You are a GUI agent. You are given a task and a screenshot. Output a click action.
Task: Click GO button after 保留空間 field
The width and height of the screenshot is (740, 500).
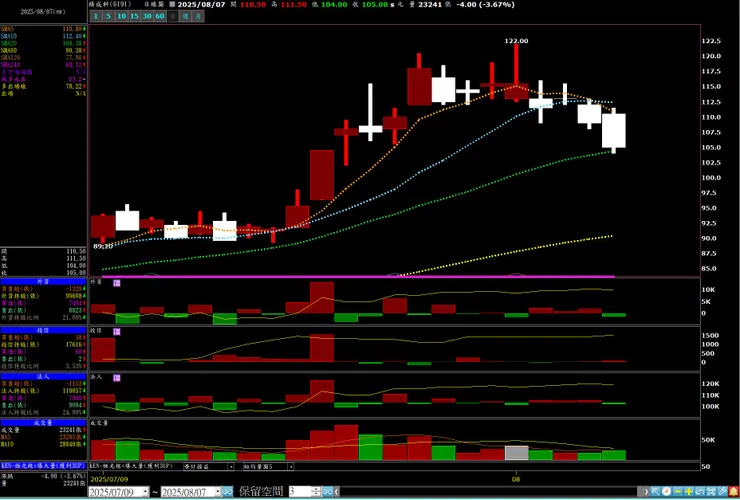pyautogui.click(x=328, y=492)
